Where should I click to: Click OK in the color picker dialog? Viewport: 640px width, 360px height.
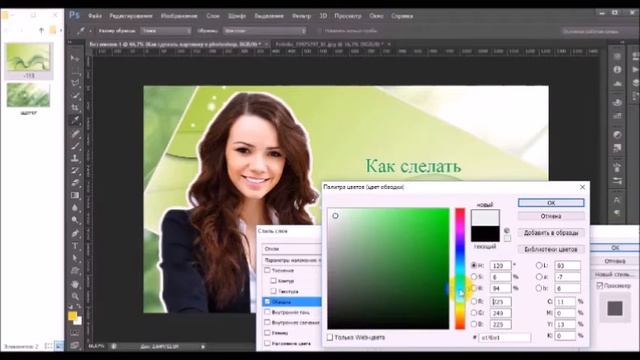[x=551, y=203]
